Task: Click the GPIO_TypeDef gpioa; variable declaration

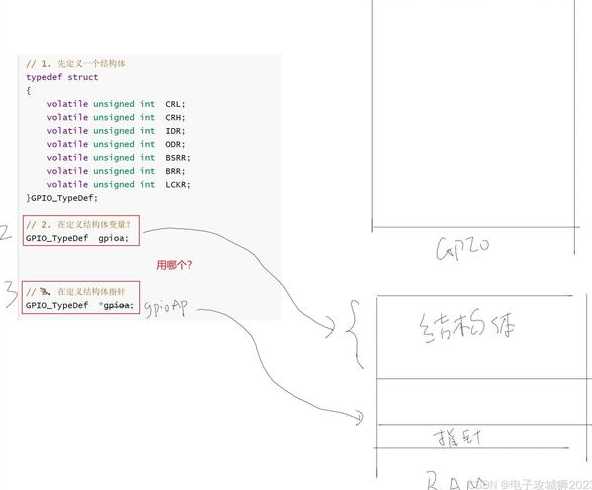Action: click(x=77, y=238)
